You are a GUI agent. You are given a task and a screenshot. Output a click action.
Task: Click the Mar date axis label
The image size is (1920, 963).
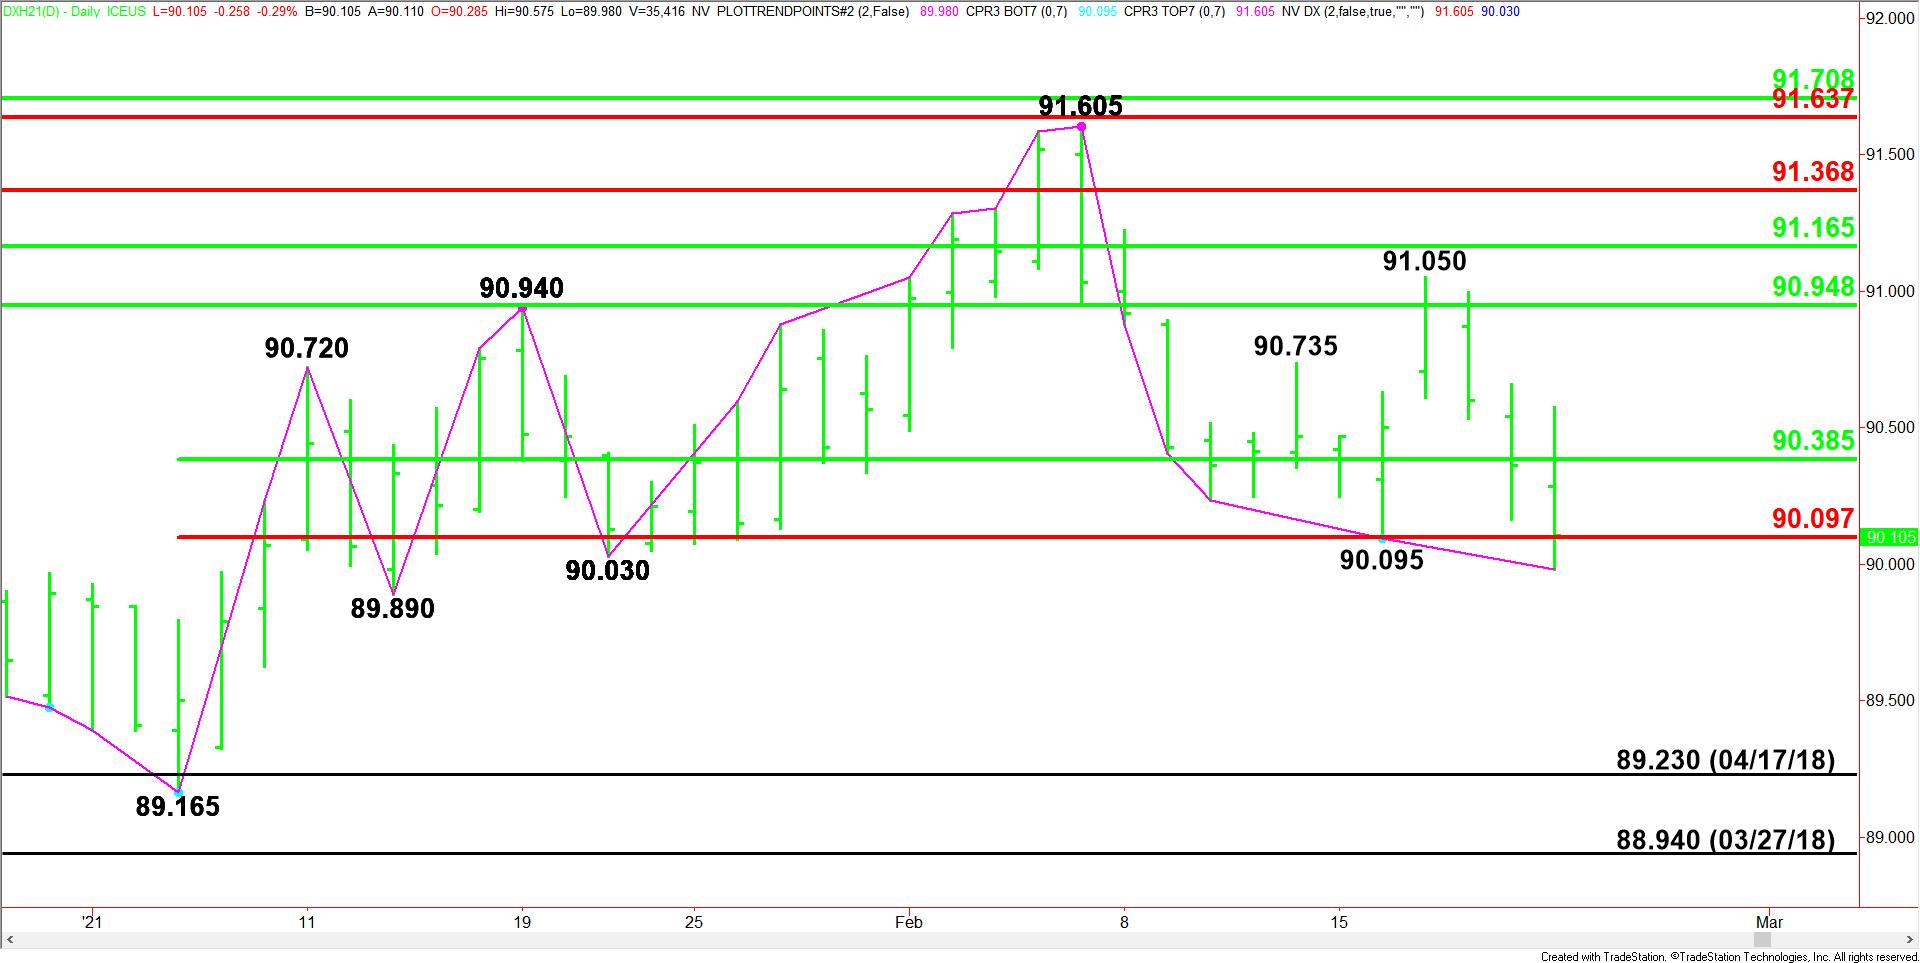click(1769, 922)
